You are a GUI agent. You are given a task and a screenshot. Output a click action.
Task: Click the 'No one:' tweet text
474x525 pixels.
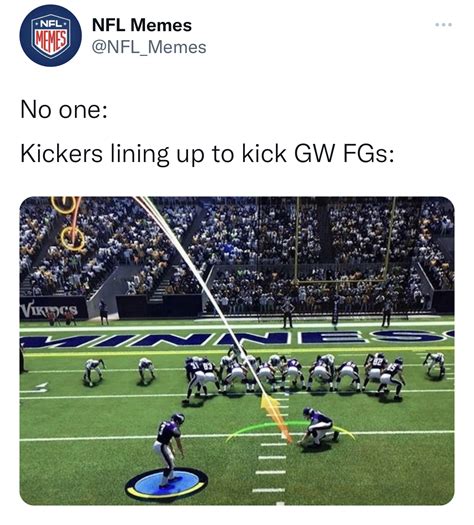64,109
